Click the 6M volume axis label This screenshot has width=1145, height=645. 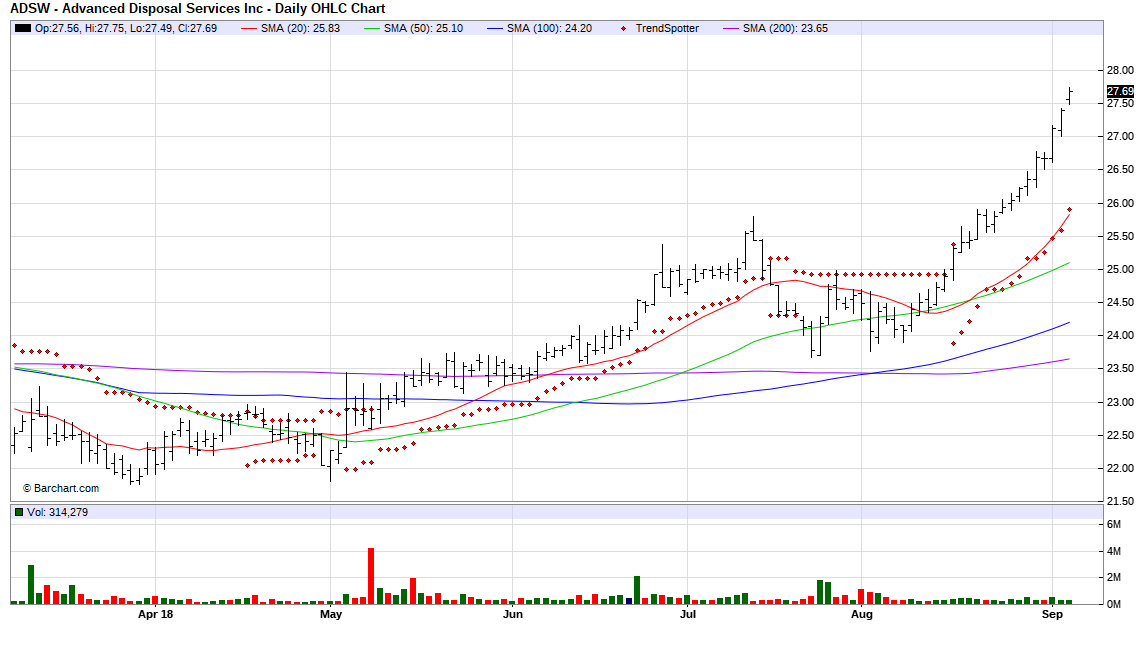point(1114,524)
